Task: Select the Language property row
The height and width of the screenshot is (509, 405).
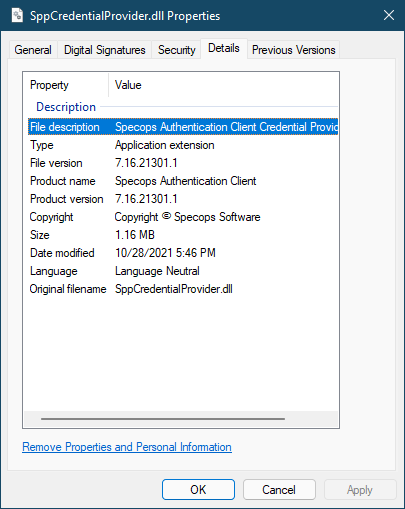Action: coord(183,271)
